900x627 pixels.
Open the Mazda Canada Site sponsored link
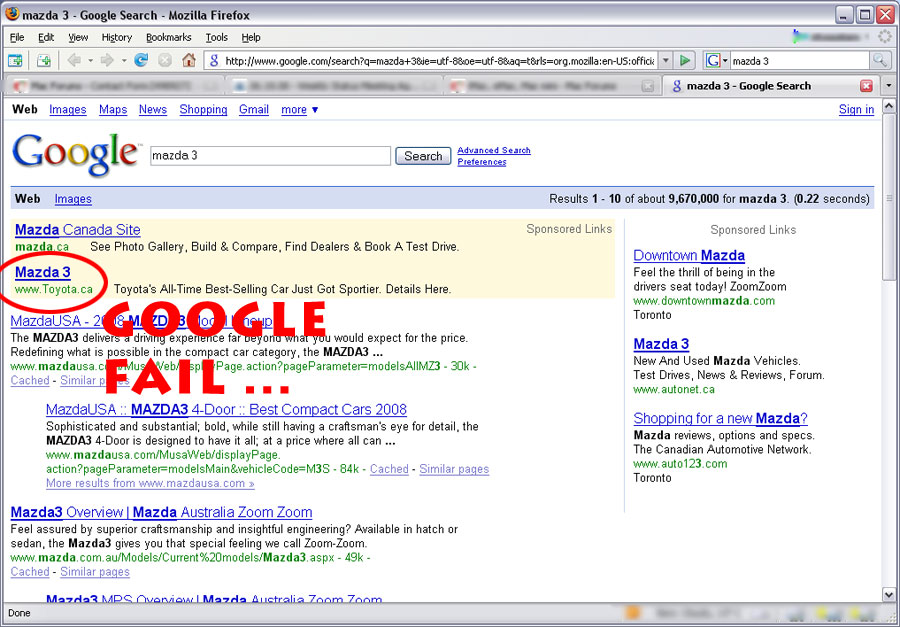tap(77, 230)
